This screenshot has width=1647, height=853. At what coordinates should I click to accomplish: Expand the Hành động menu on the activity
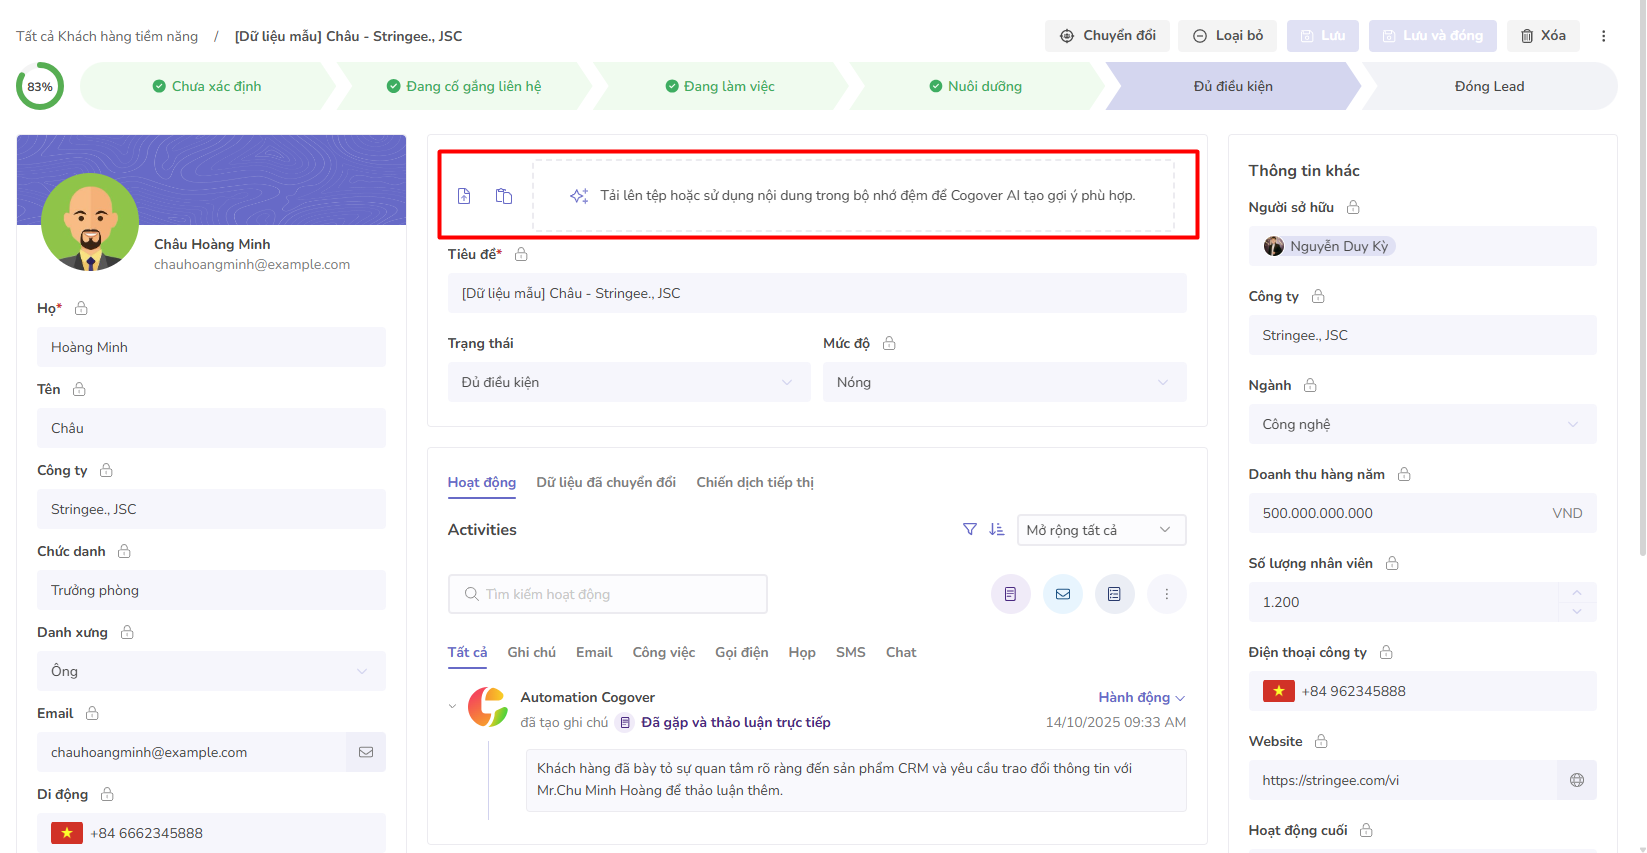click(1141, 697)
